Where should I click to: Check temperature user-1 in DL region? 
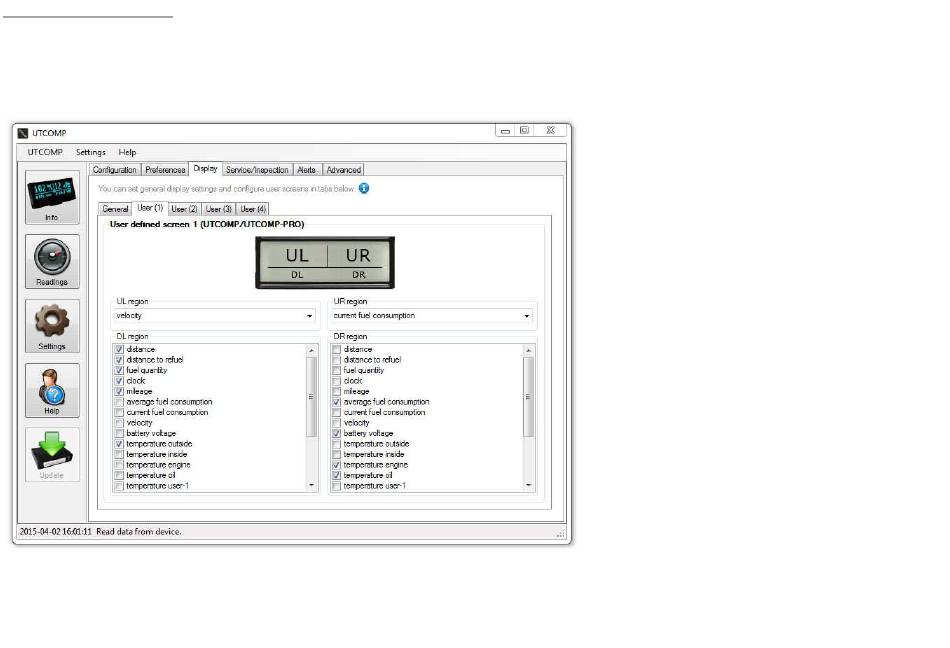pos(119,486)
